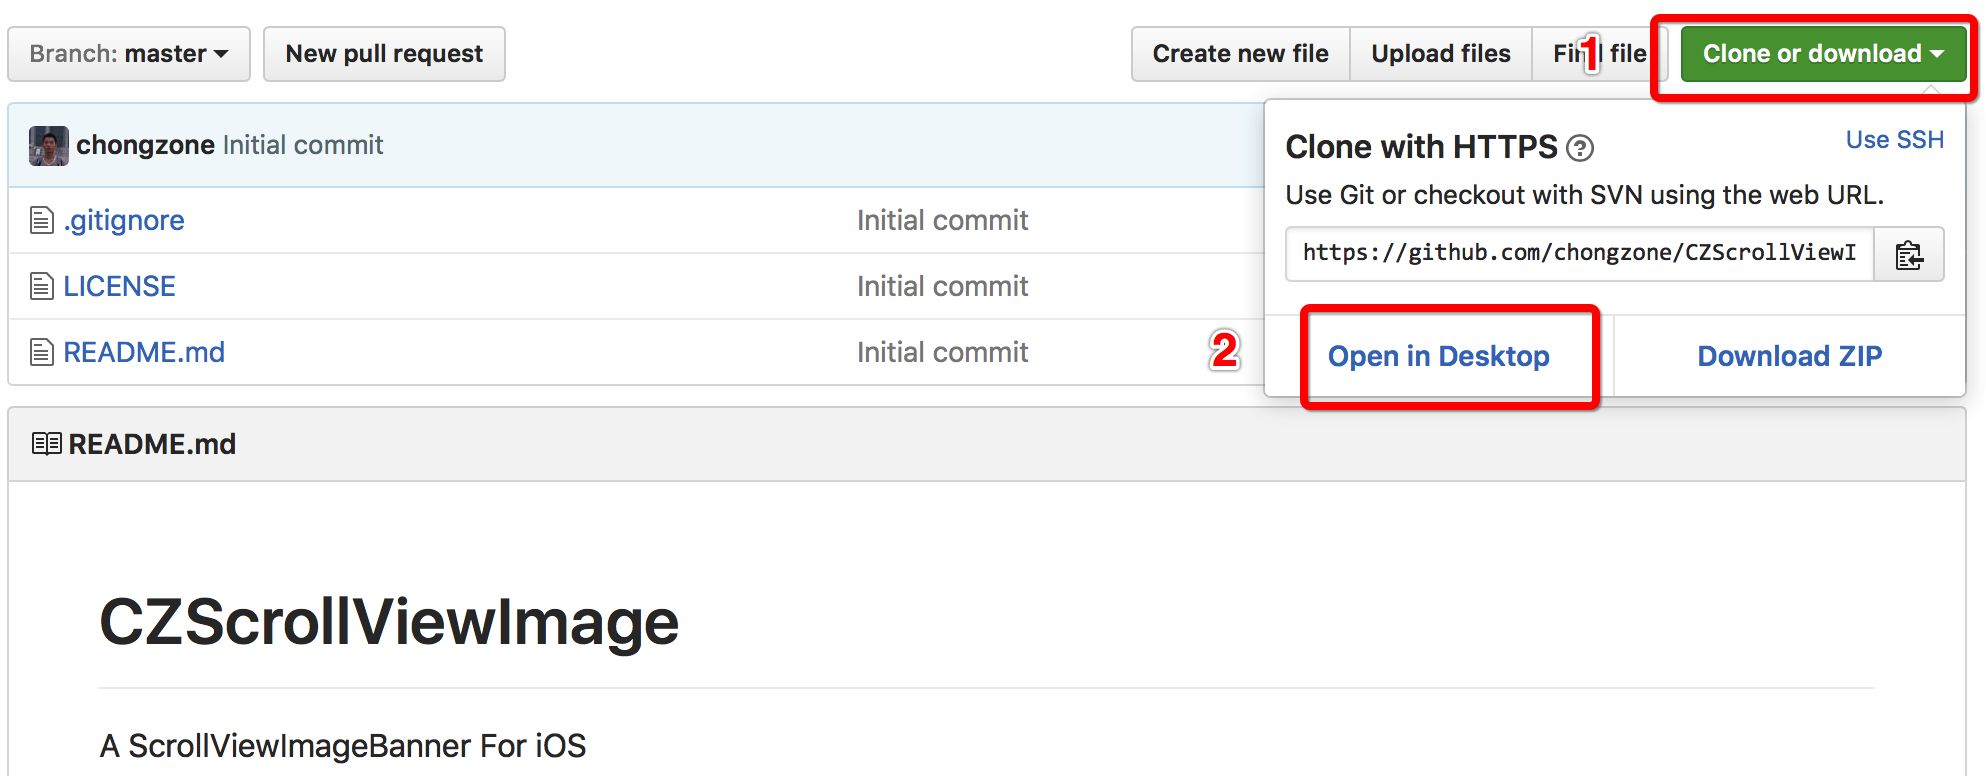Click the README.md file row icon

click(x=41, y=352)
